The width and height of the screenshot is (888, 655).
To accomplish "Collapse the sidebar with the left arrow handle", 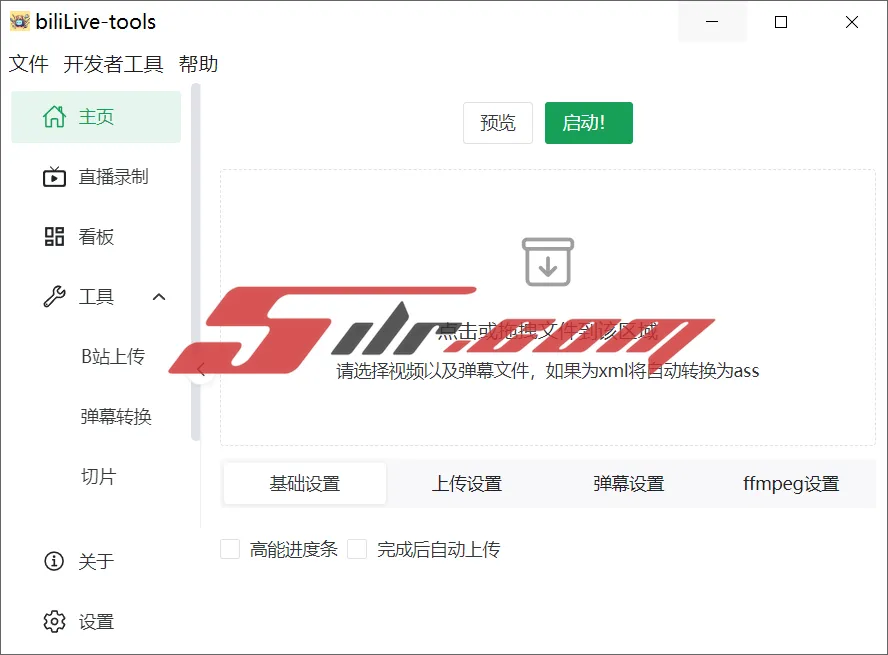I will pyautogui.click(x=200, y=370).
